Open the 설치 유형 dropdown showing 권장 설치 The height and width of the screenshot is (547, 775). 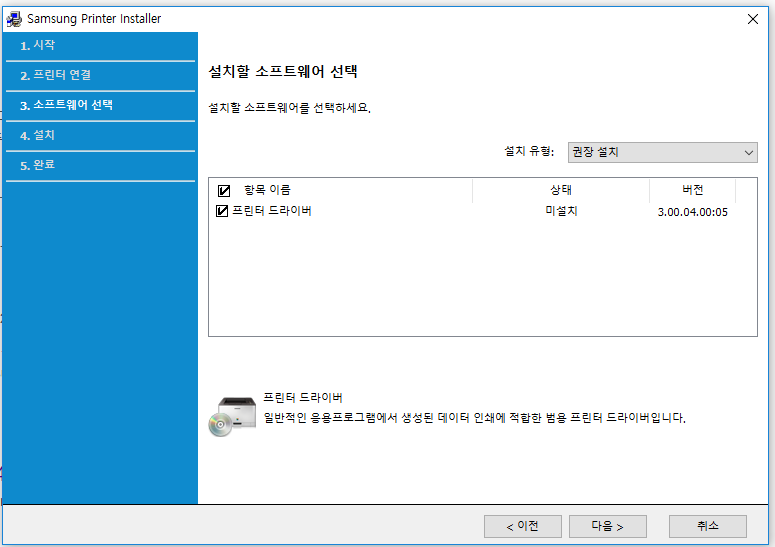pyautogui.click(x=662, y=152)
